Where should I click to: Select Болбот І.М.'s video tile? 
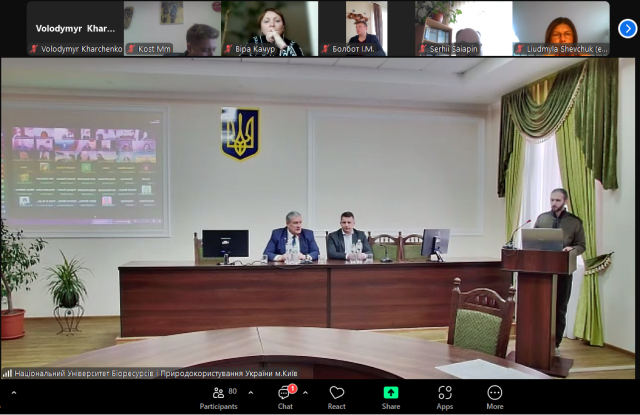coord(366,28)
